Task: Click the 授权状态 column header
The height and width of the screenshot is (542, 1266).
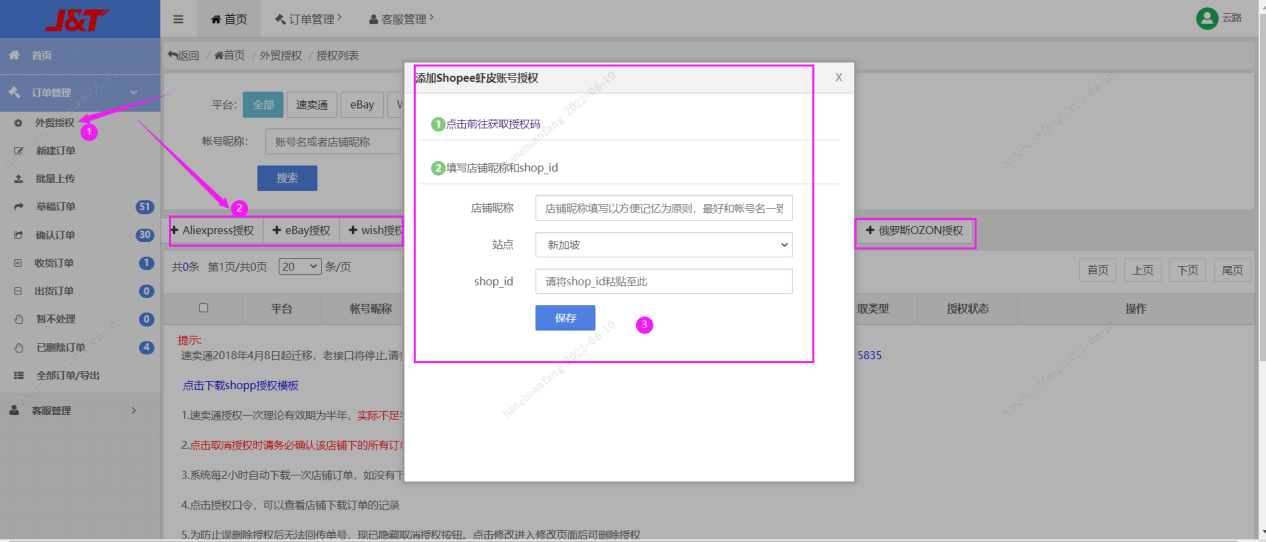Action: pos(967,308)
